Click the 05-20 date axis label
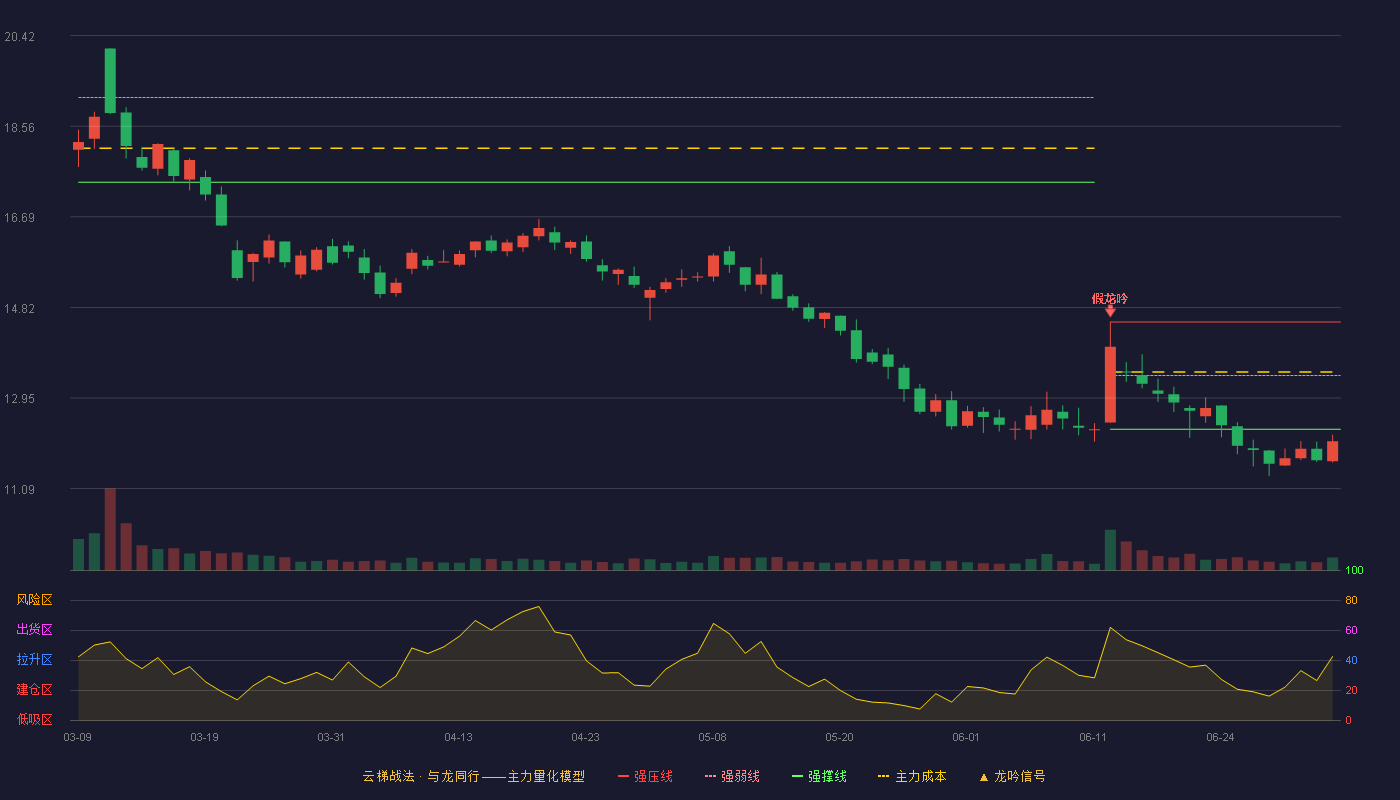1400x800 pixels. [x=840, y=737]
